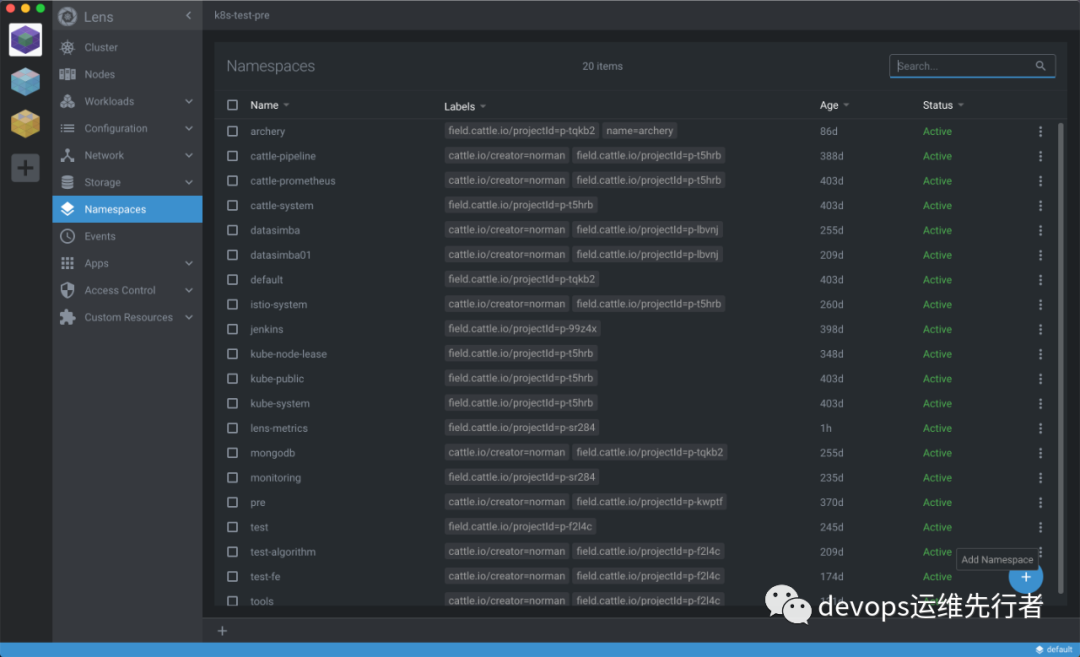Screen dimensions: 1080x657
Task: Switch to the yellow cube cluster
Action: (x=25, y=124)
